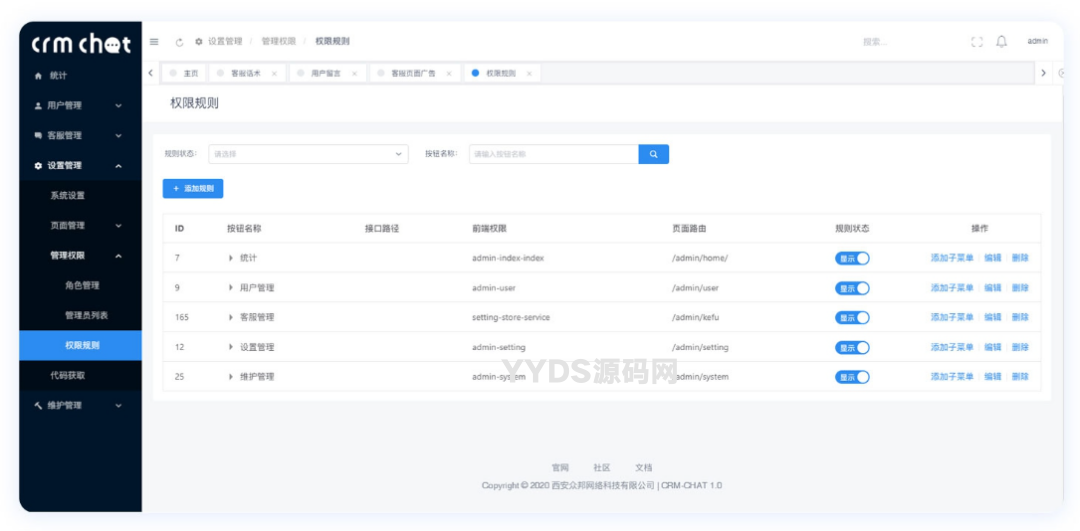Open 角色管理 in the sidebar menu
Screen dimensions: 1080x531
[x=82, y=285]
